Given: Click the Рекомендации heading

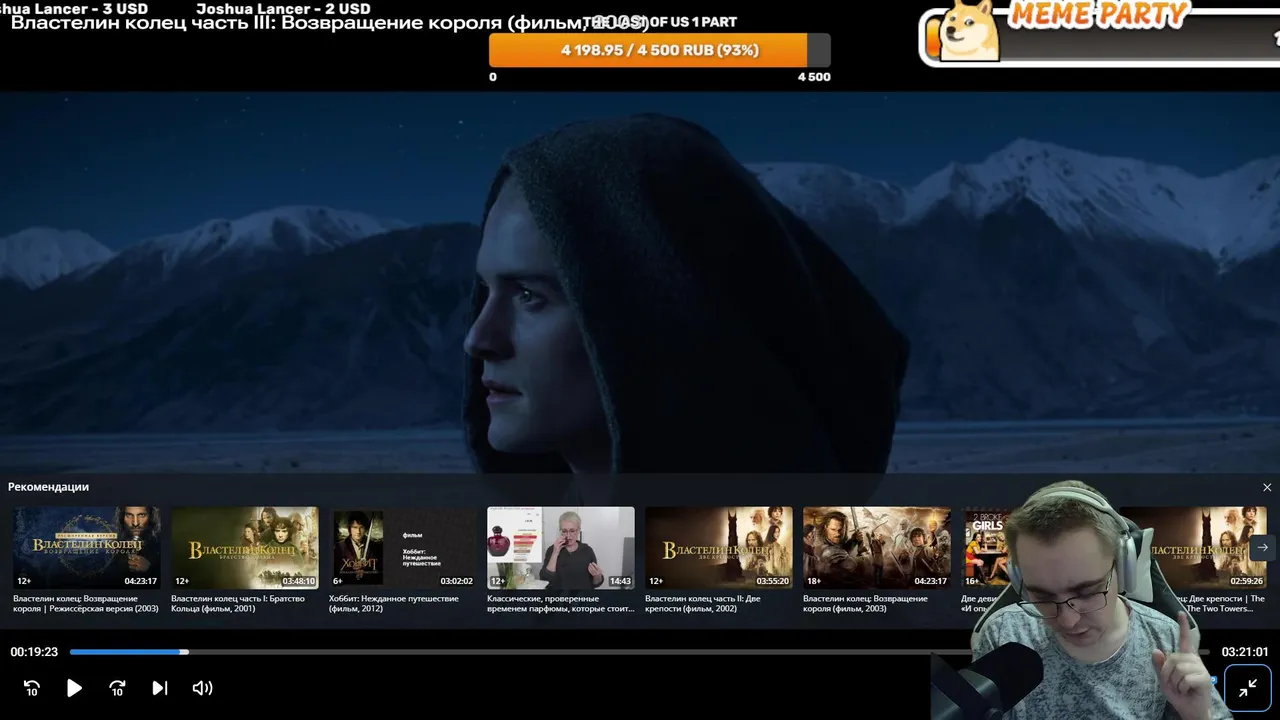Looking at the screenshot, I should pos(48,487).
